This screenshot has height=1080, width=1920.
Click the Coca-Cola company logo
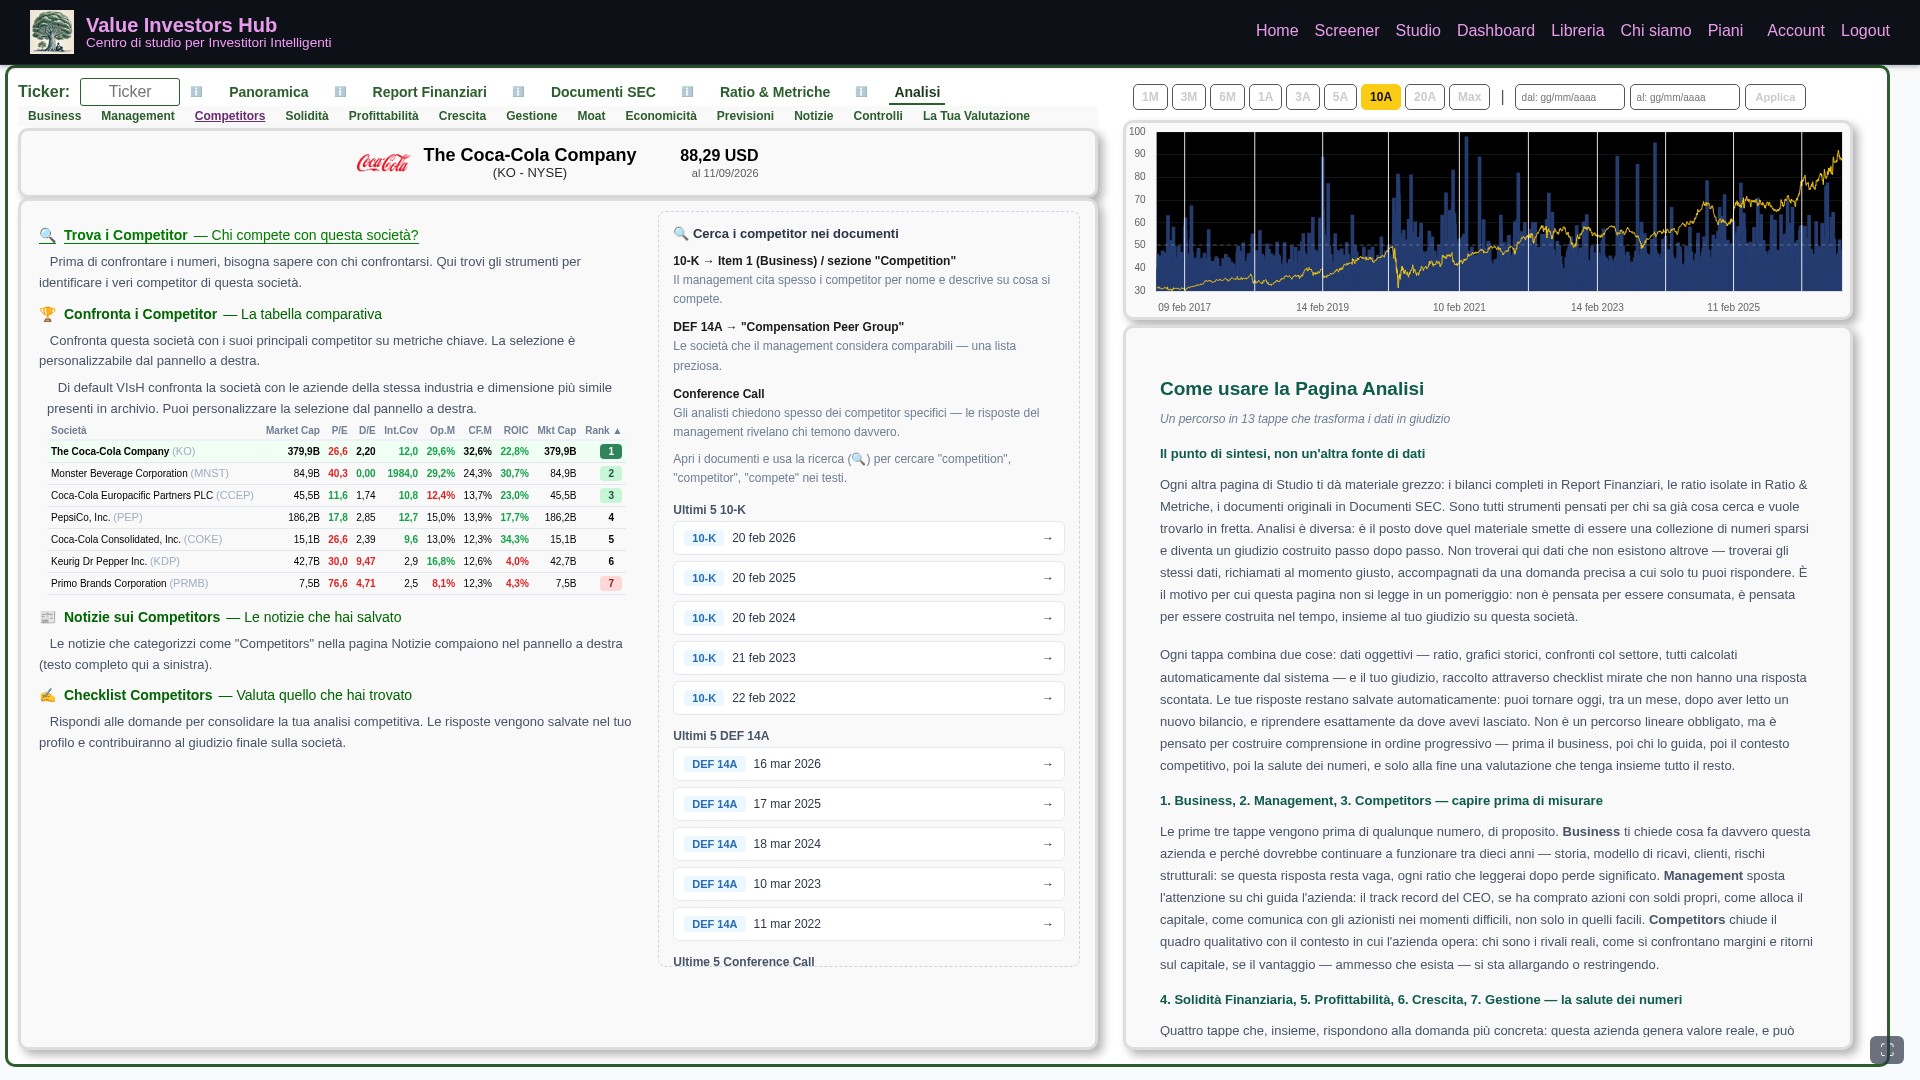tap(383, 163)
